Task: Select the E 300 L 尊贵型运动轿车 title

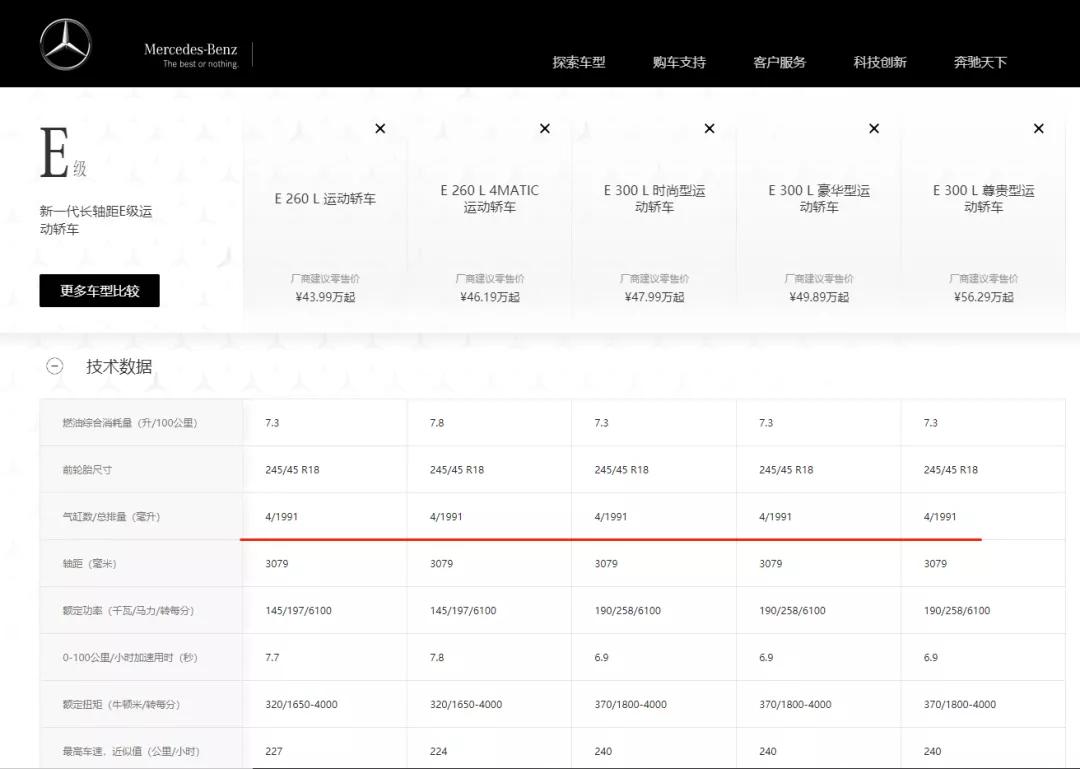Action: click(984, 198)
